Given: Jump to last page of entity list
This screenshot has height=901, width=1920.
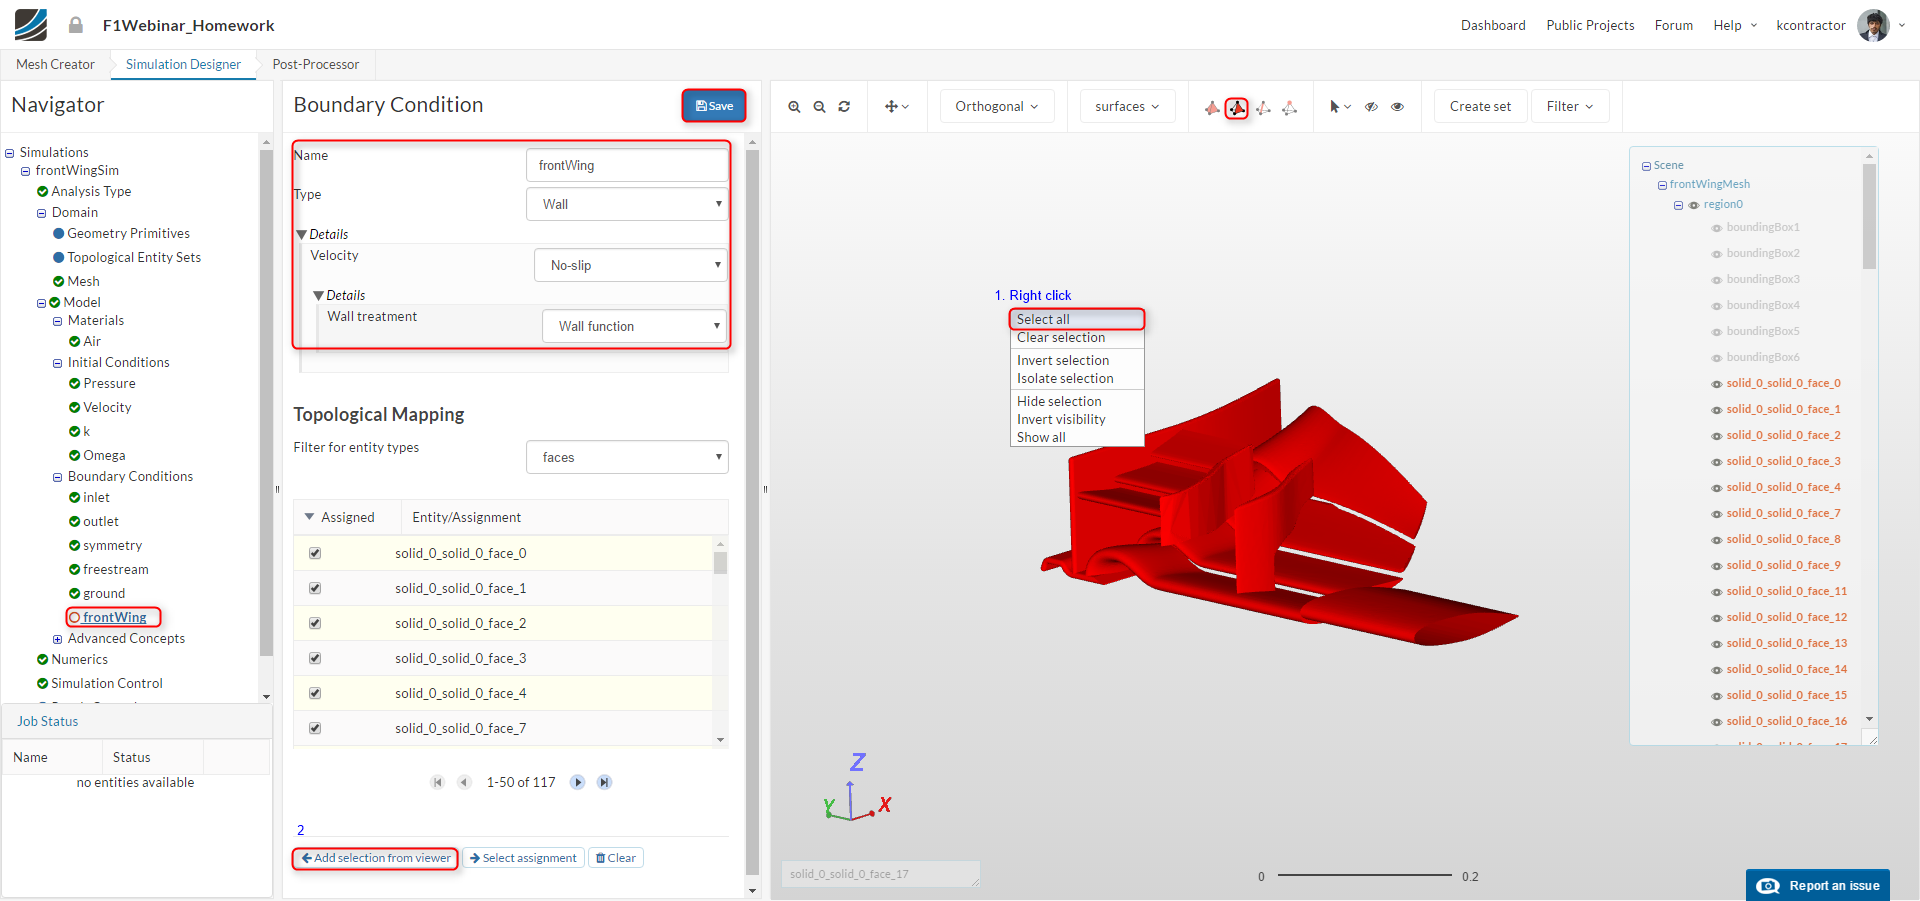Looking at the screenshot, I should pos(604,782).
